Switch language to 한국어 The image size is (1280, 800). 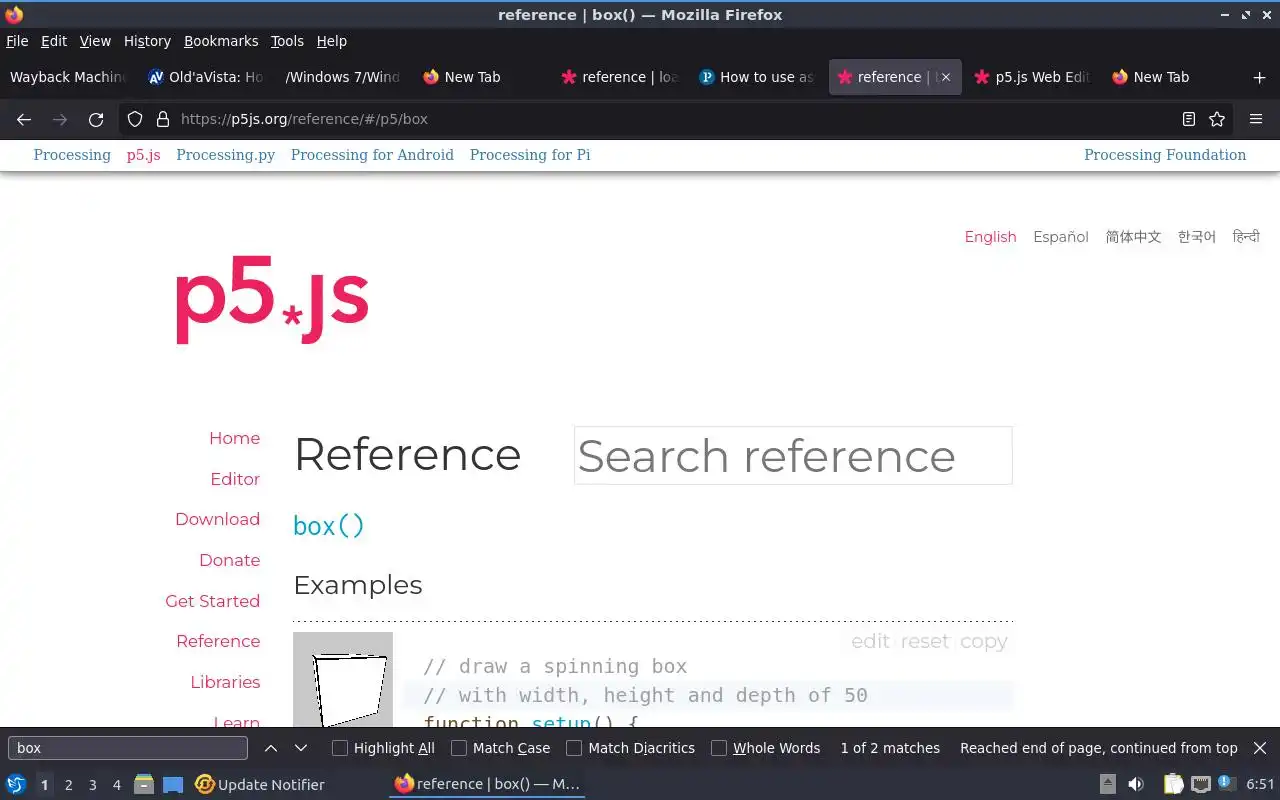coord(1196,237)
